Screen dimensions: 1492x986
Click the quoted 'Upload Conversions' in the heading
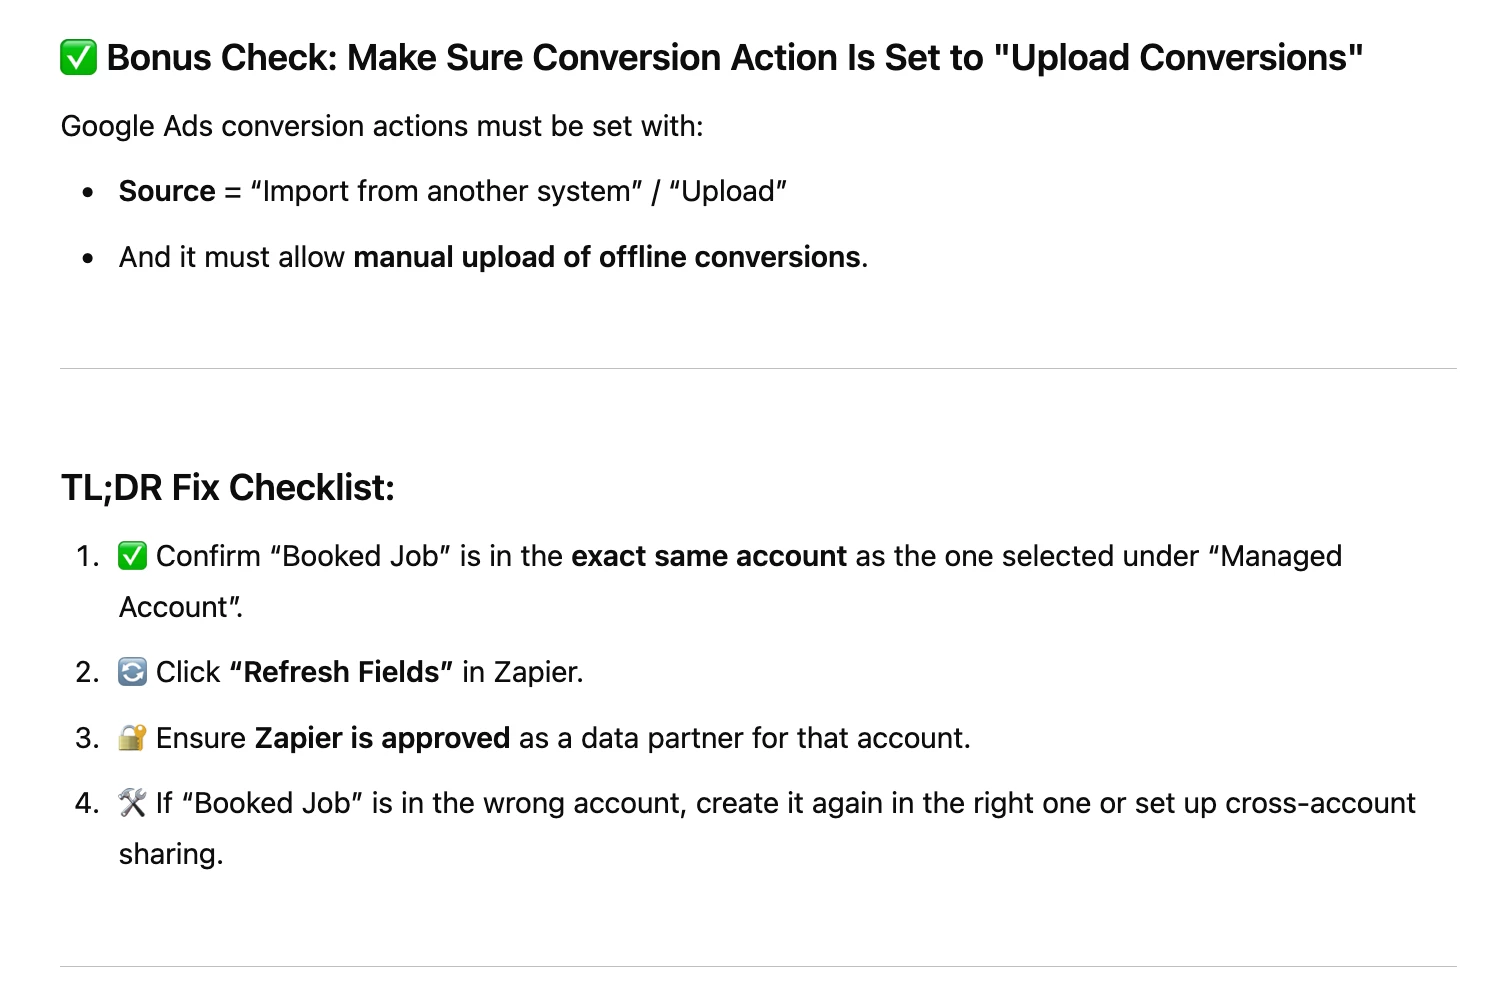click(1179, 58)
